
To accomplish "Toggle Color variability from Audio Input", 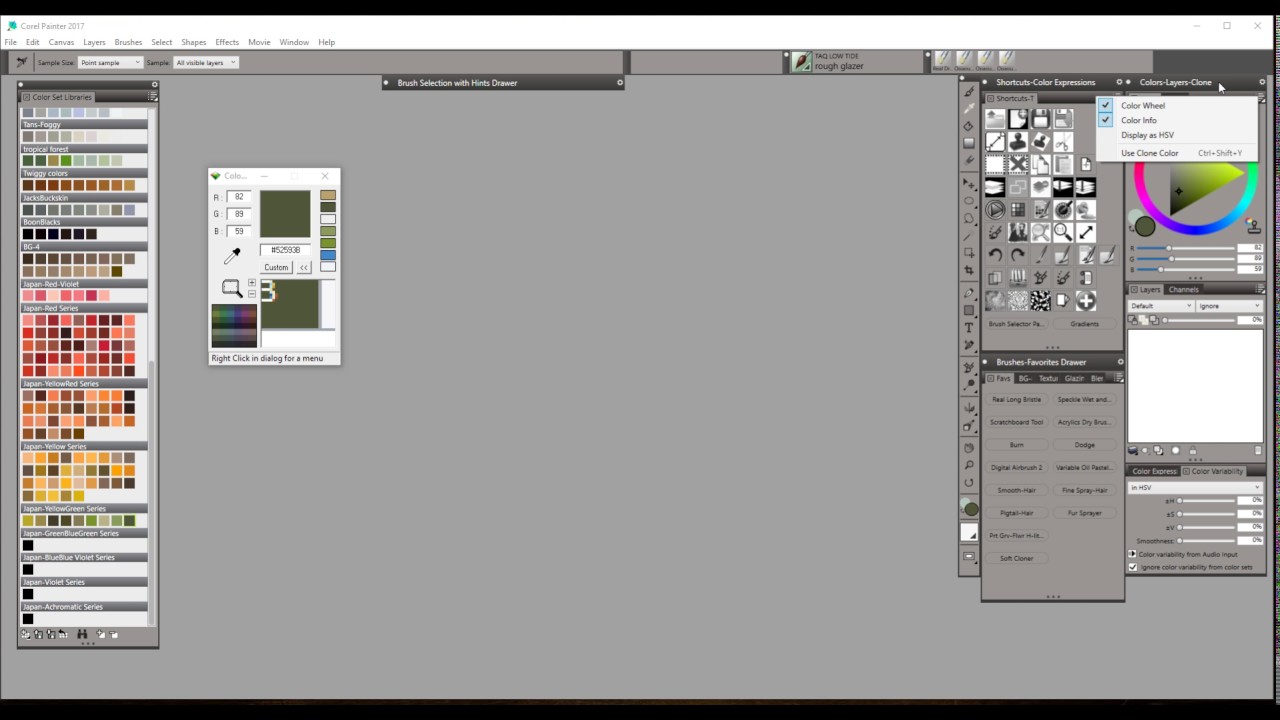I will pos(1133,554).
